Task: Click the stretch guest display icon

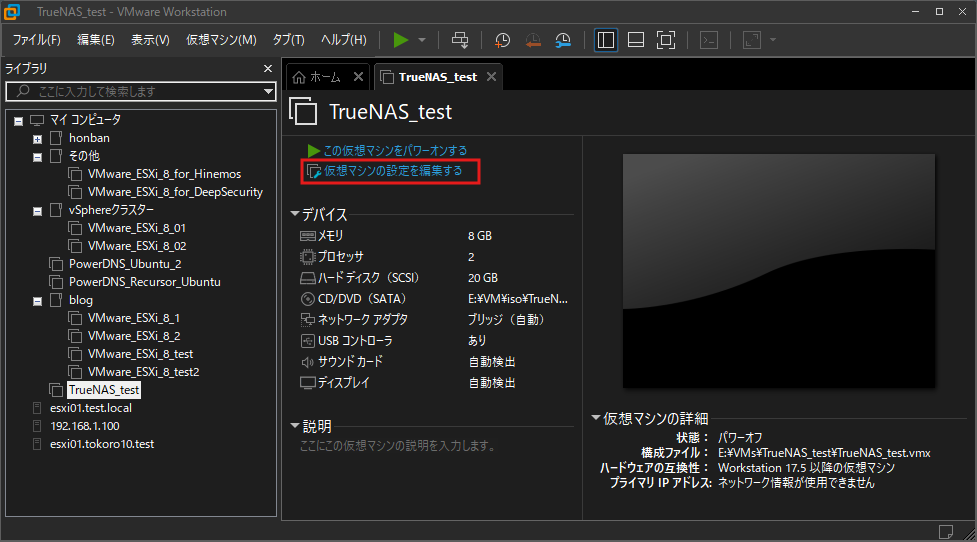Action: [x=752, y=40]
